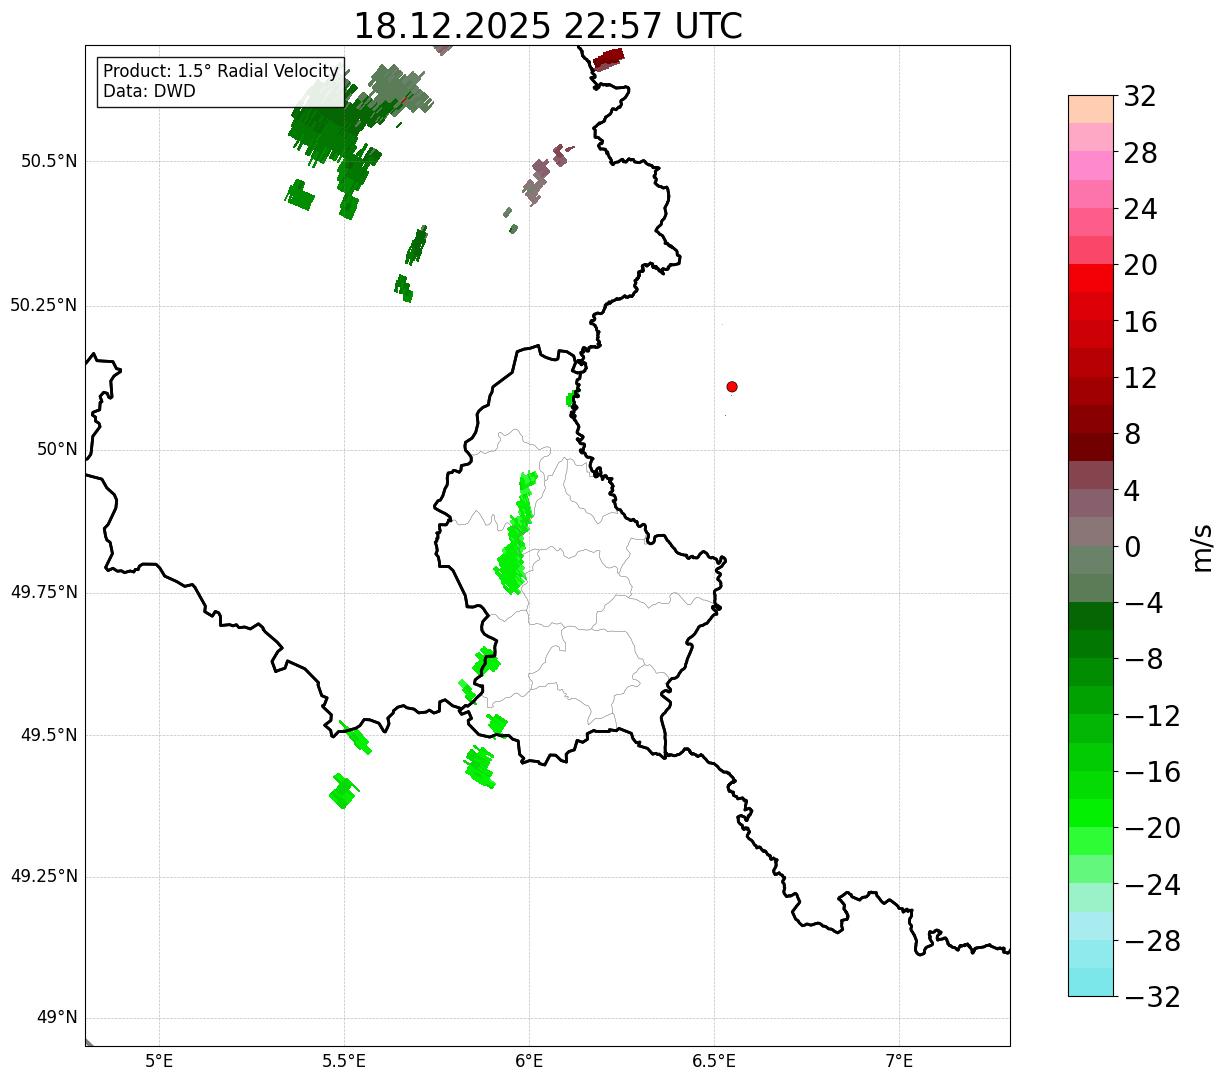Click the 50.25°N latitude label
1225x1081 pixels.
point(44,305)
